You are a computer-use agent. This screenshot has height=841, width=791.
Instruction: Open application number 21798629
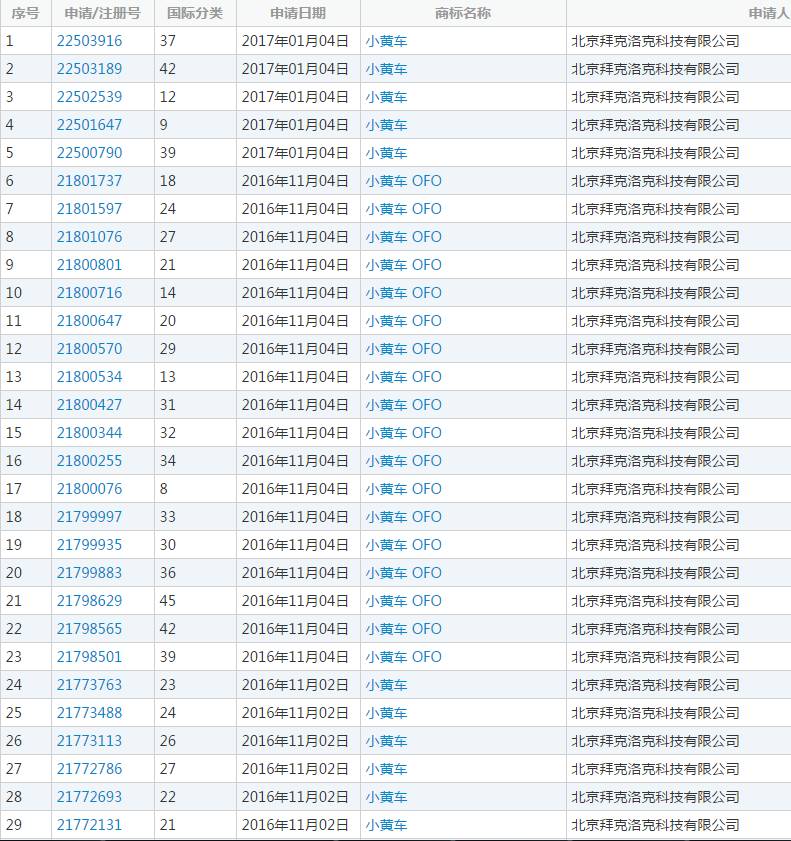point(89,601)
